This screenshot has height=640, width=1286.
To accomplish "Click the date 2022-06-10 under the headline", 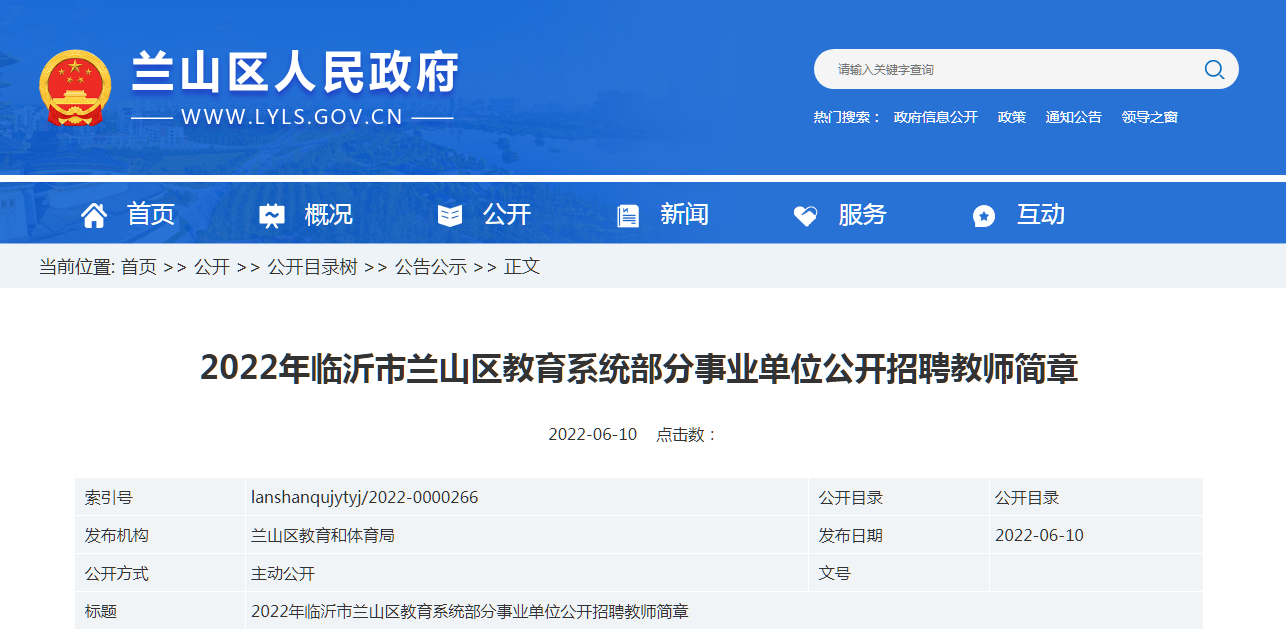I will pyautogui.click(x=593, y=435).
